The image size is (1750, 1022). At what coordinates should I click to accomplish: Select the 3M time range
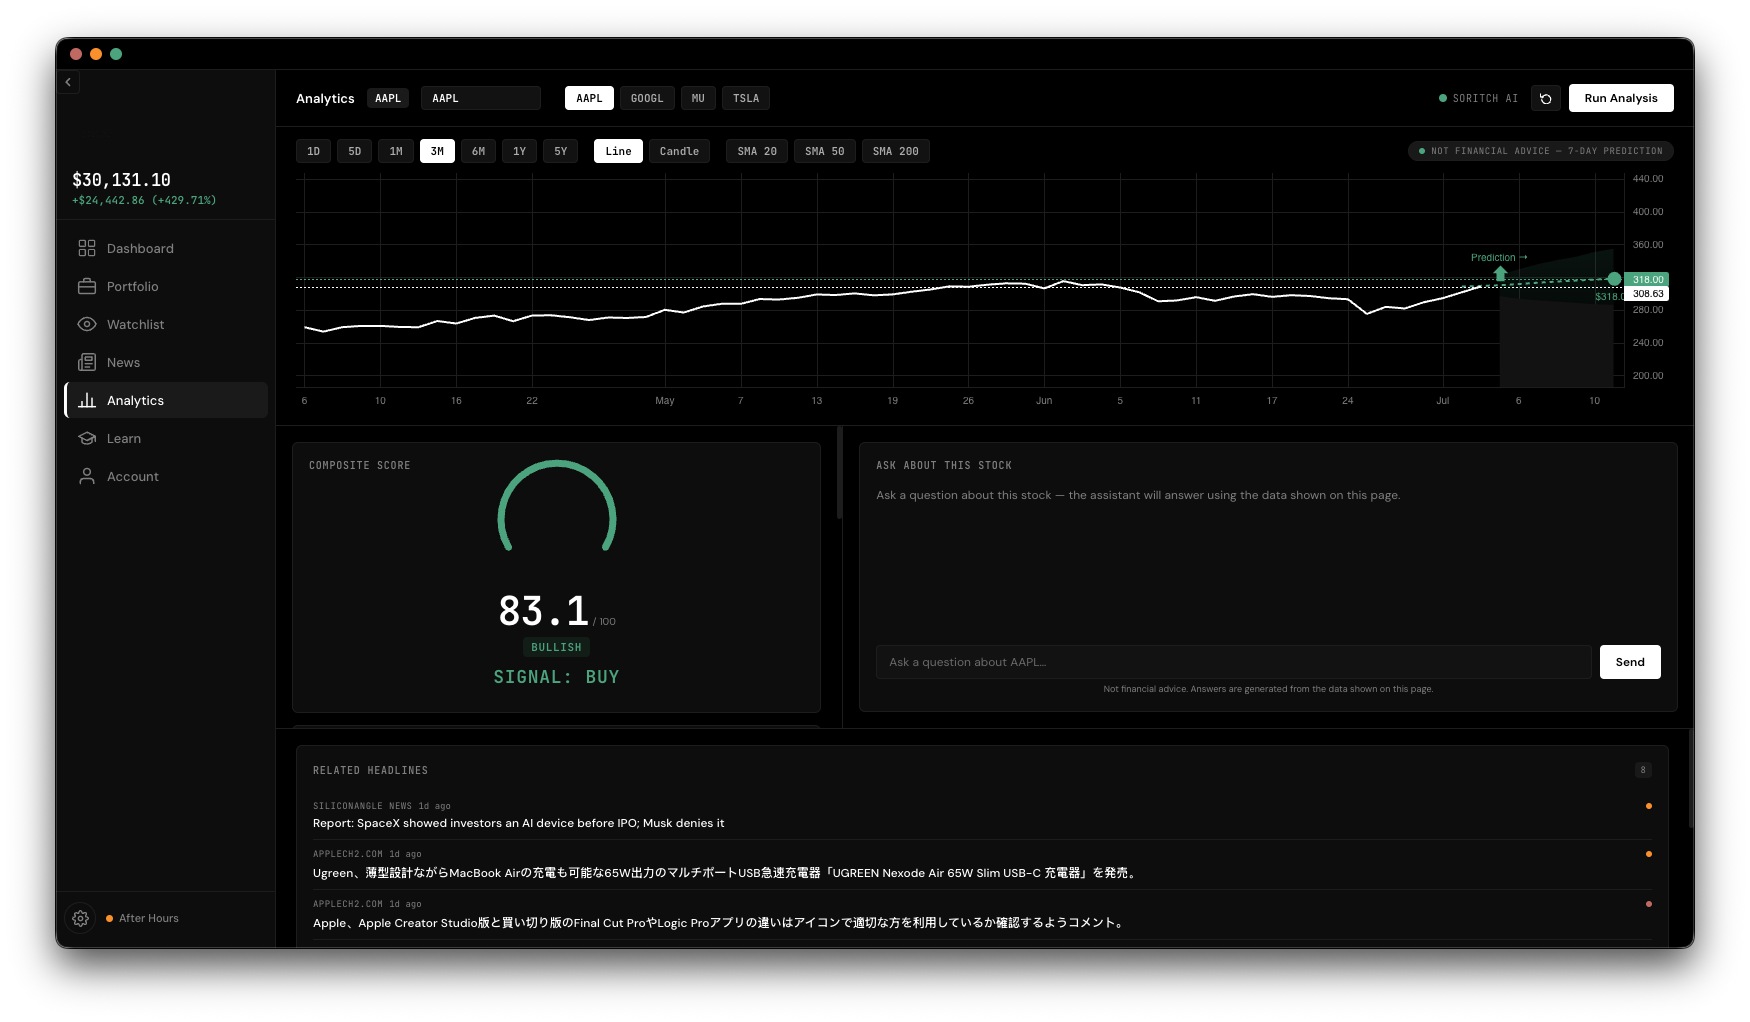437,151
